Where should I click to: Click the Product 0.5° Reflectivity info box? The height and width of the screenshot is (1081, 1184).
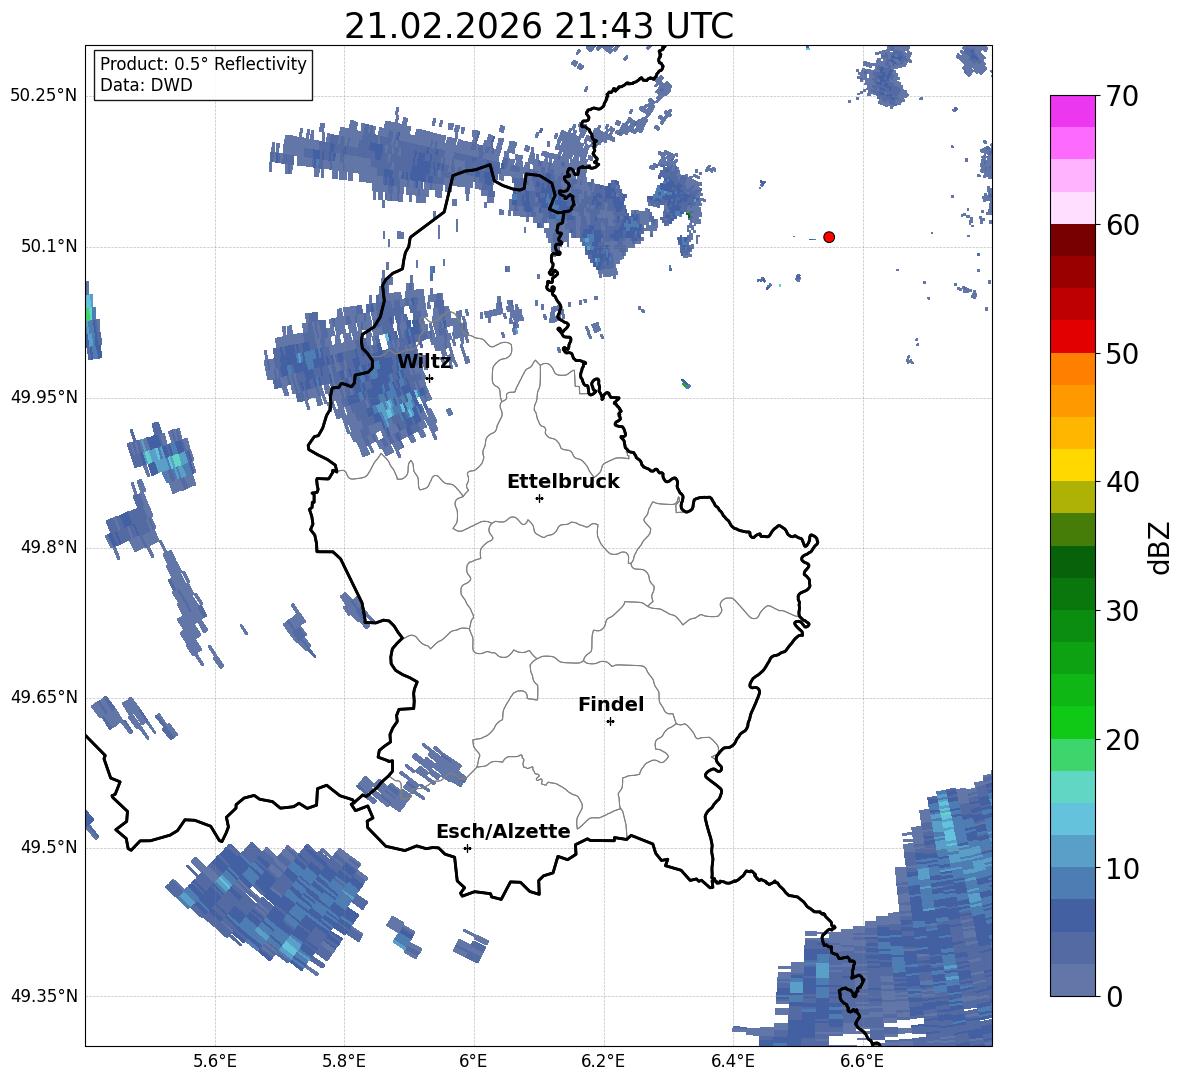click(x=203, y=74)
